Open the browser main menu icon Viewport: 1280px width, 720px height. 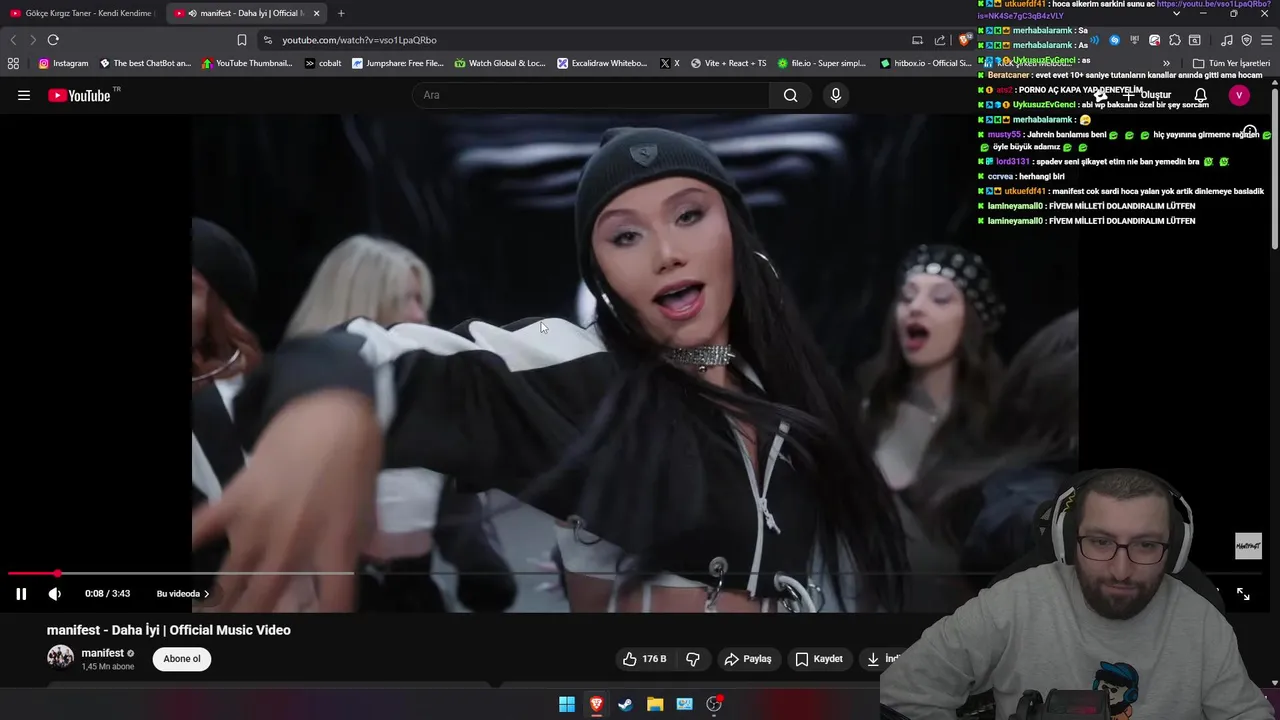pos(1267,40)
